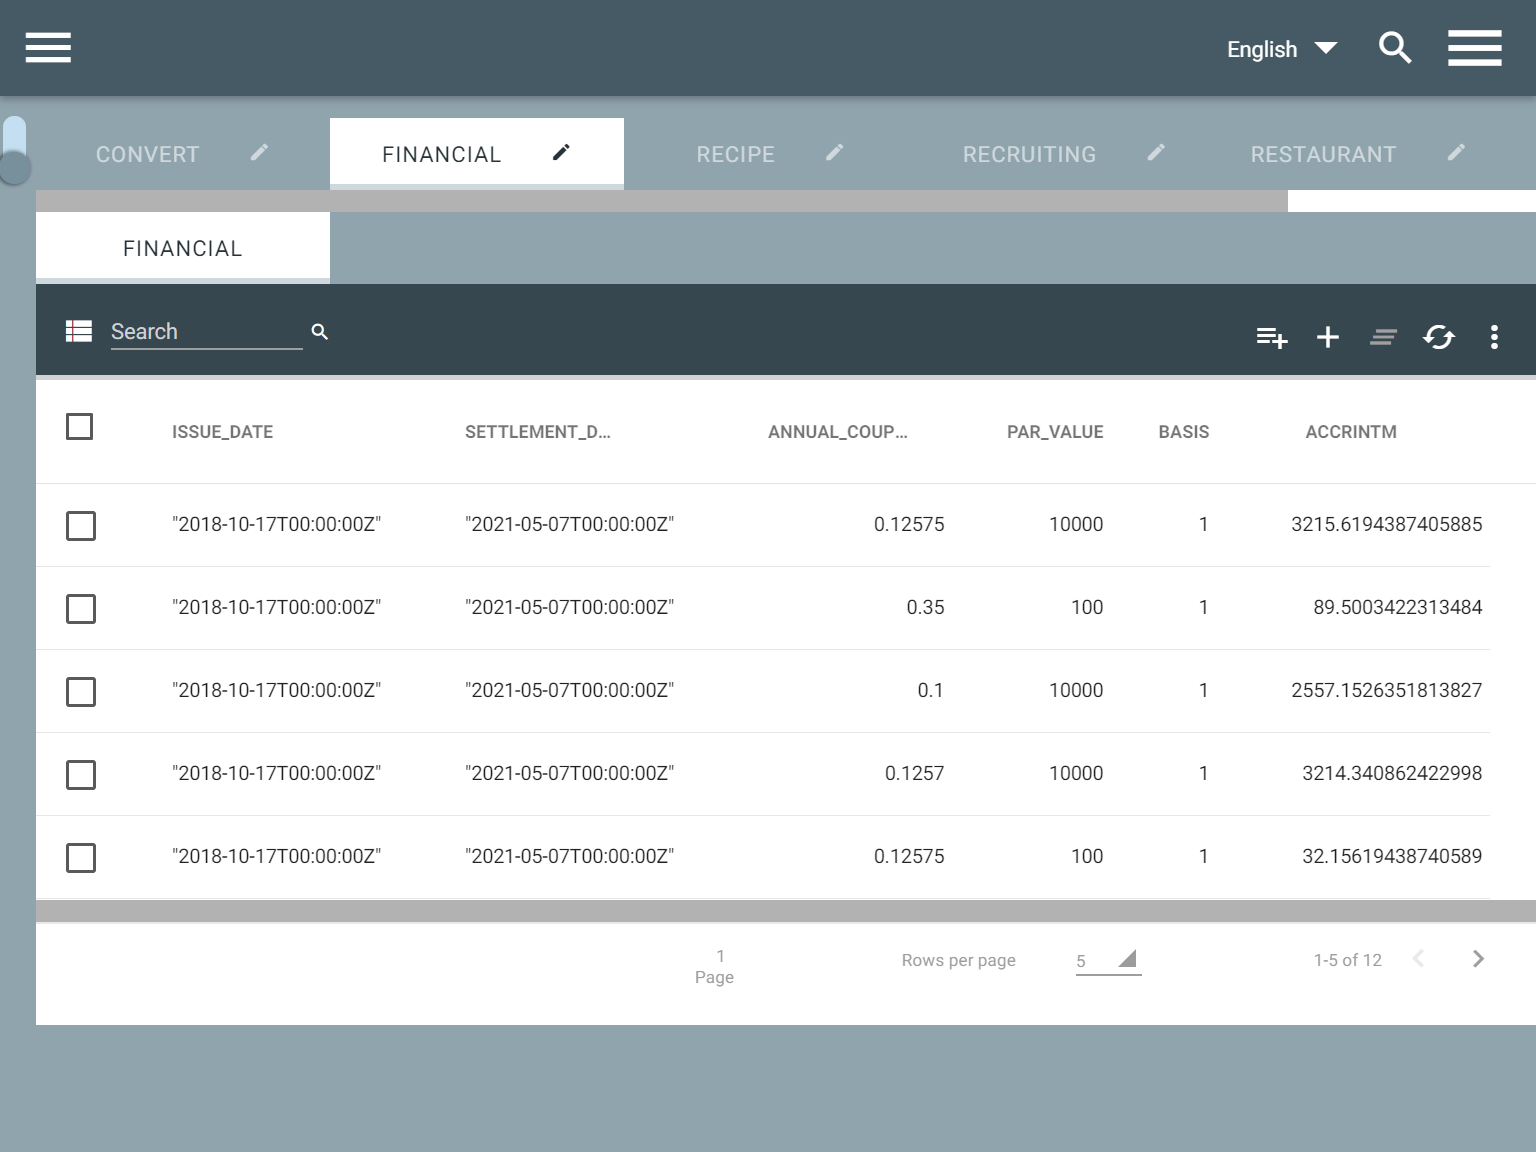This screenshot has width=1536, height=1152.
Task: Go to the next page of results
Action: coord(1478,959)
